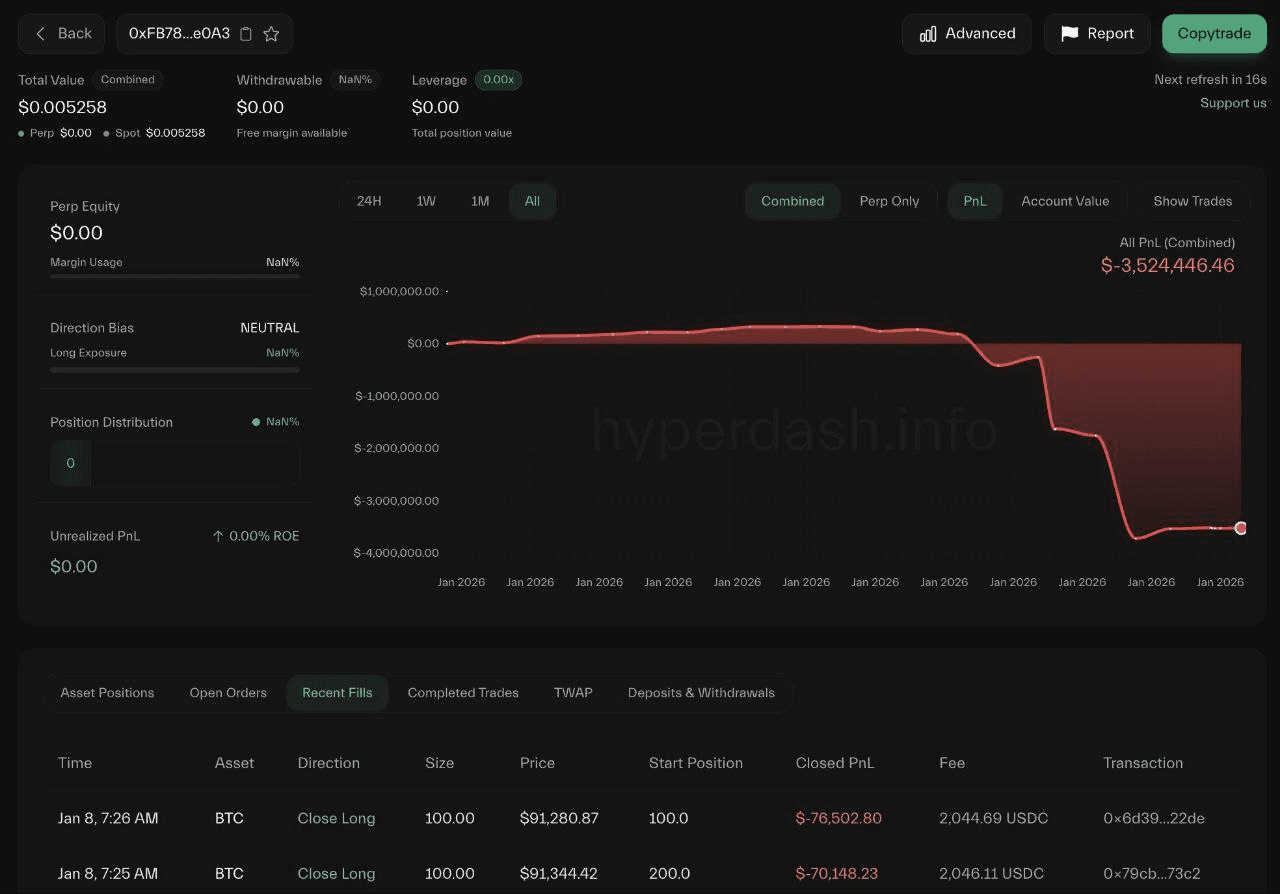Favorite the wallet with star icon
The height and width of the screenshot is (894, 1280).
271,34
